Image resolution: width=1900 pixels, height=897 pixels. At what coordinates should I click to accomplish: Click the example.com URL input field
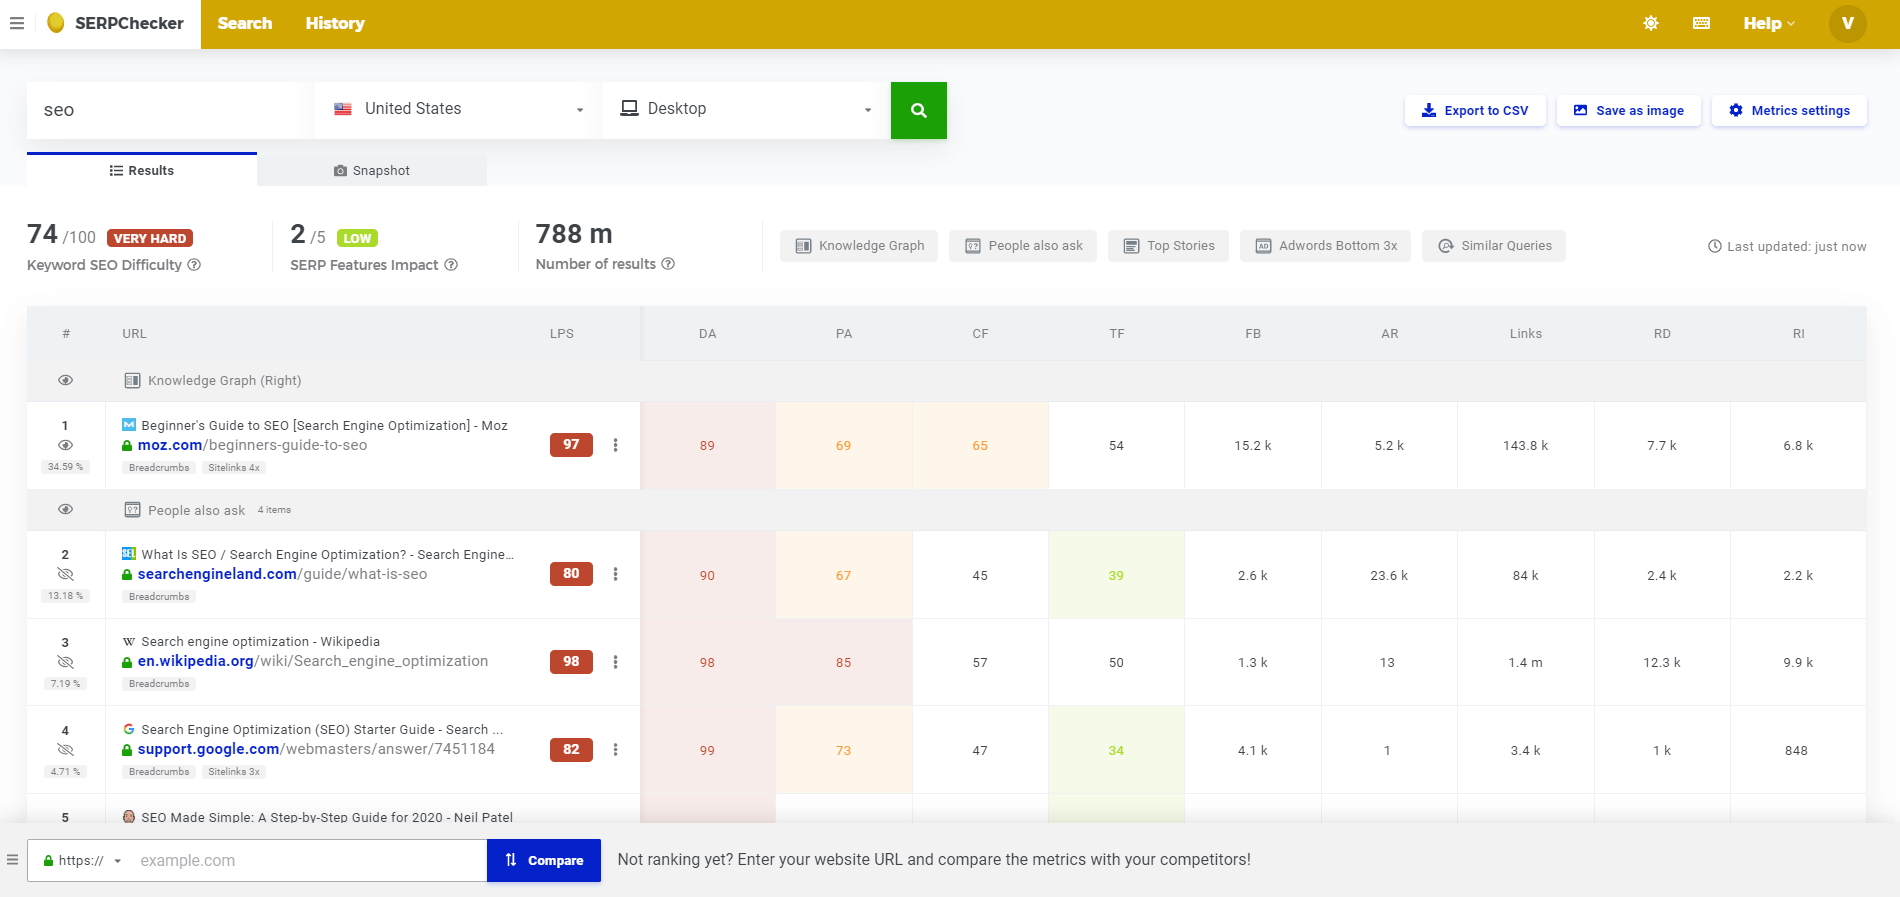(308, 860)
